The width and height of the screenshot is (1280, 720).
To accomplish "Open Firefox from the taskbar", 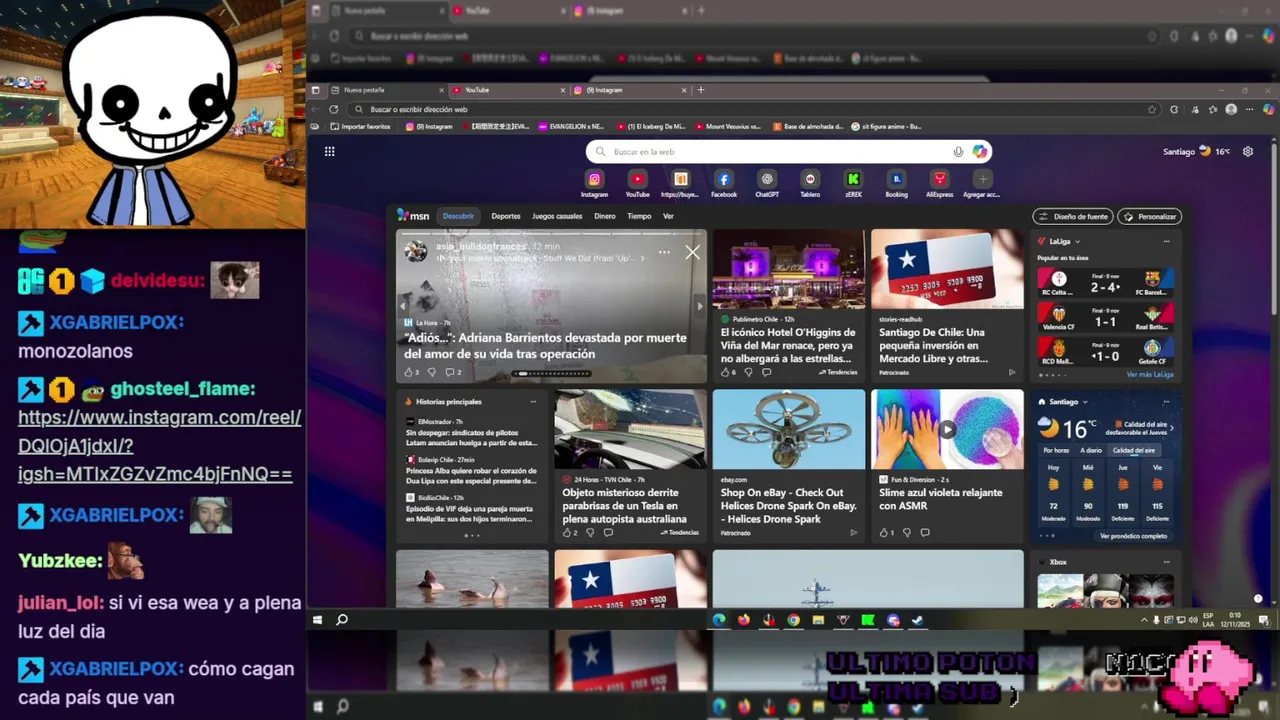I will pyautogui.click(x=744, y=620).
